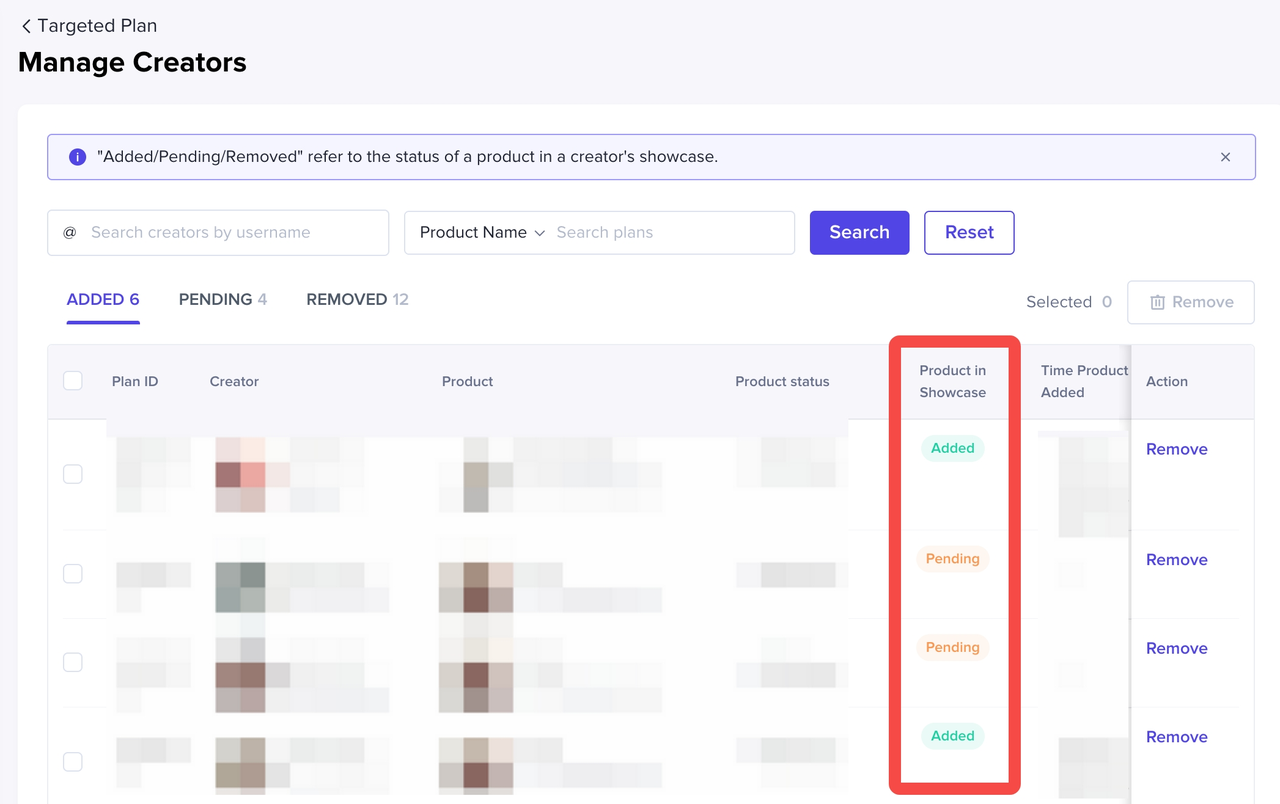Check the second row's checkbox
Image resolution: width=1280 pixels, height=804 pixels.
(x=73, y=573)
